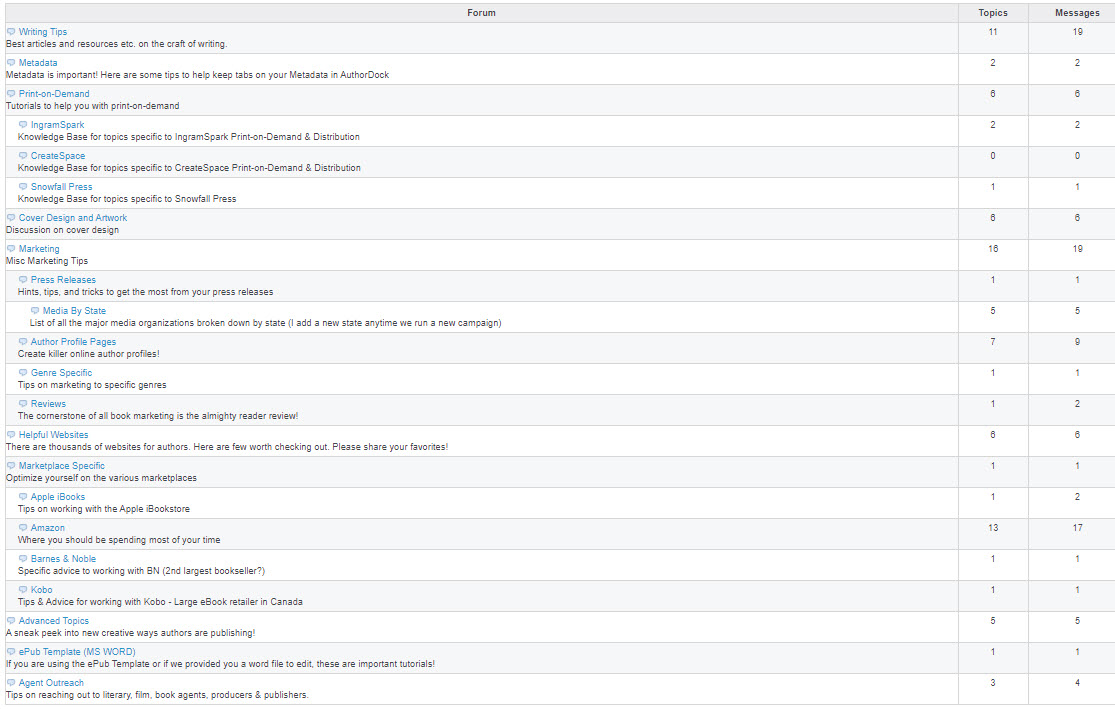Open the Kobo subforum link
Image resolution: width=1115 pixels, height=709 pixels.
[x=41, y=590]
